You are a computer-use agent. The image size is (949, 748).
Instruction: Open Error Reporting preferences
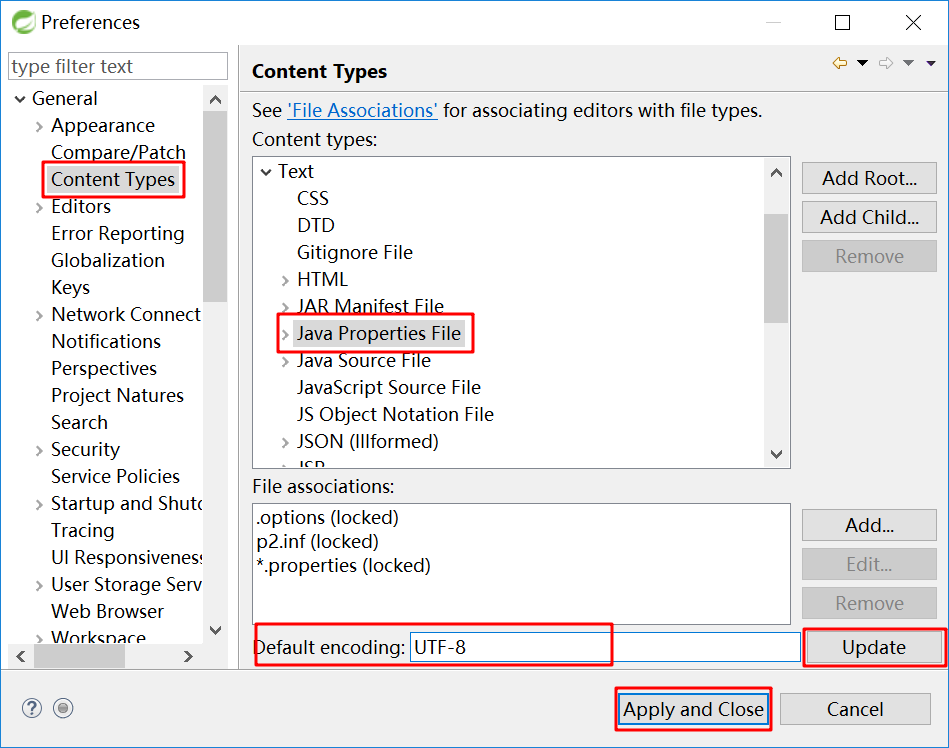118,233
